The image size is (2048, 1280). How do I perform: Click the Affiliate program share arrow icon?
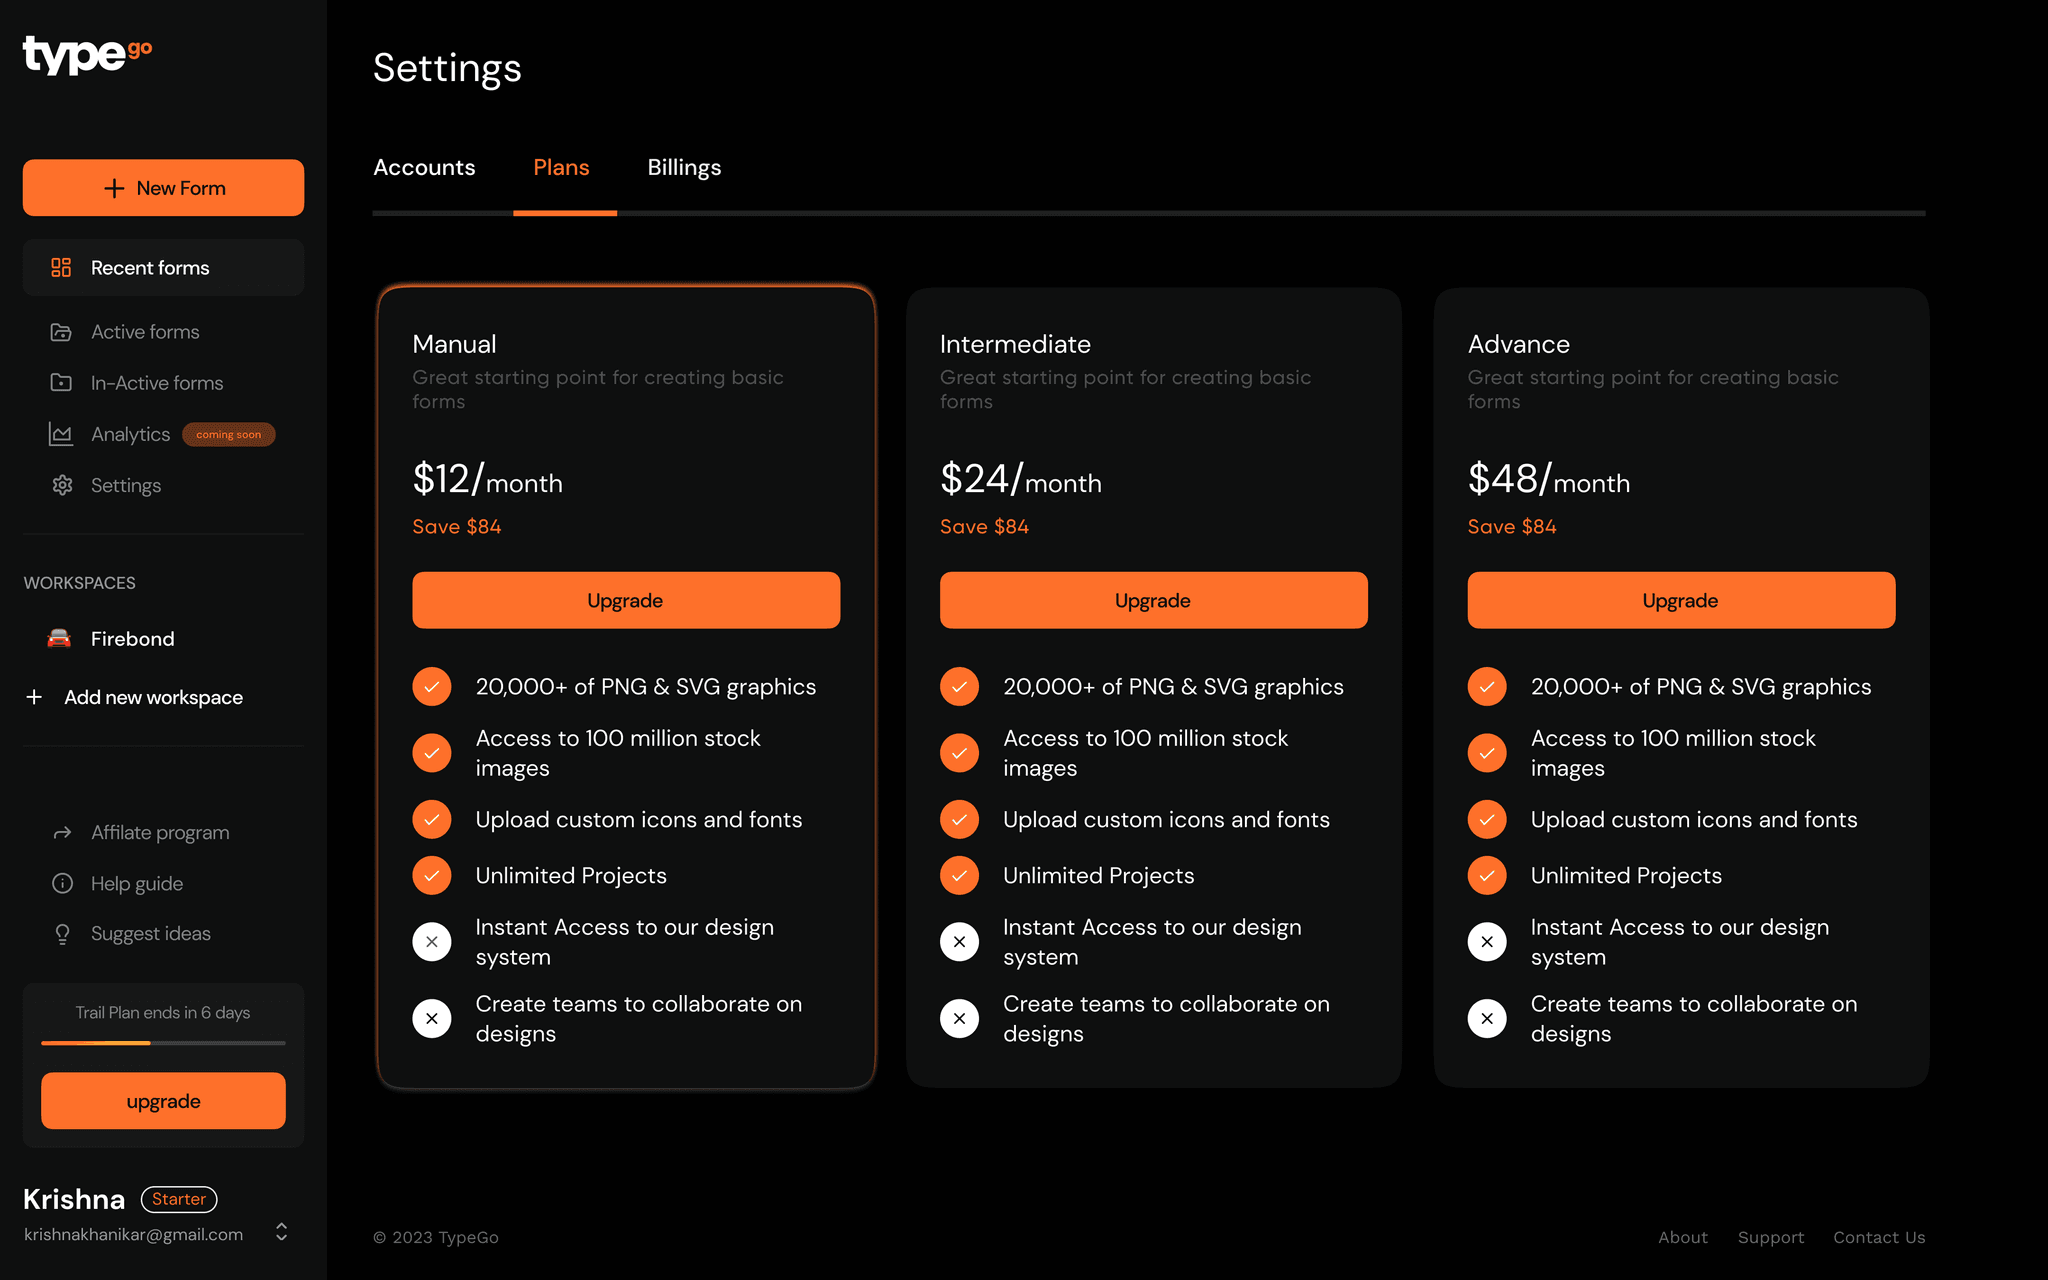[62, 833]
